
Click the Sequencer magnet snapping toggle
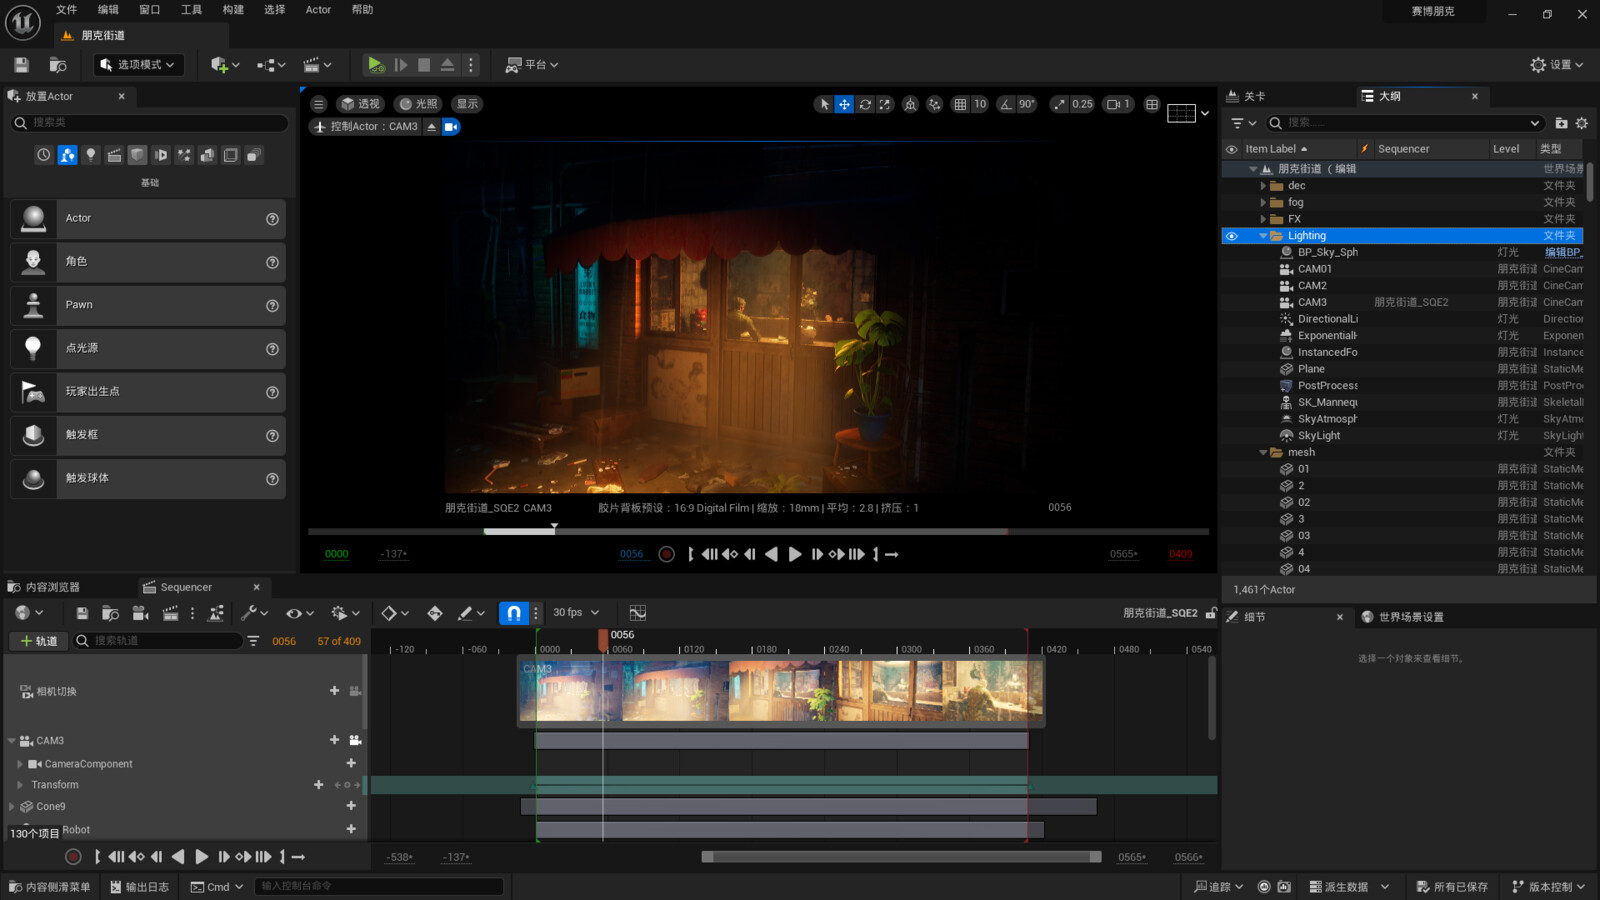513,613
